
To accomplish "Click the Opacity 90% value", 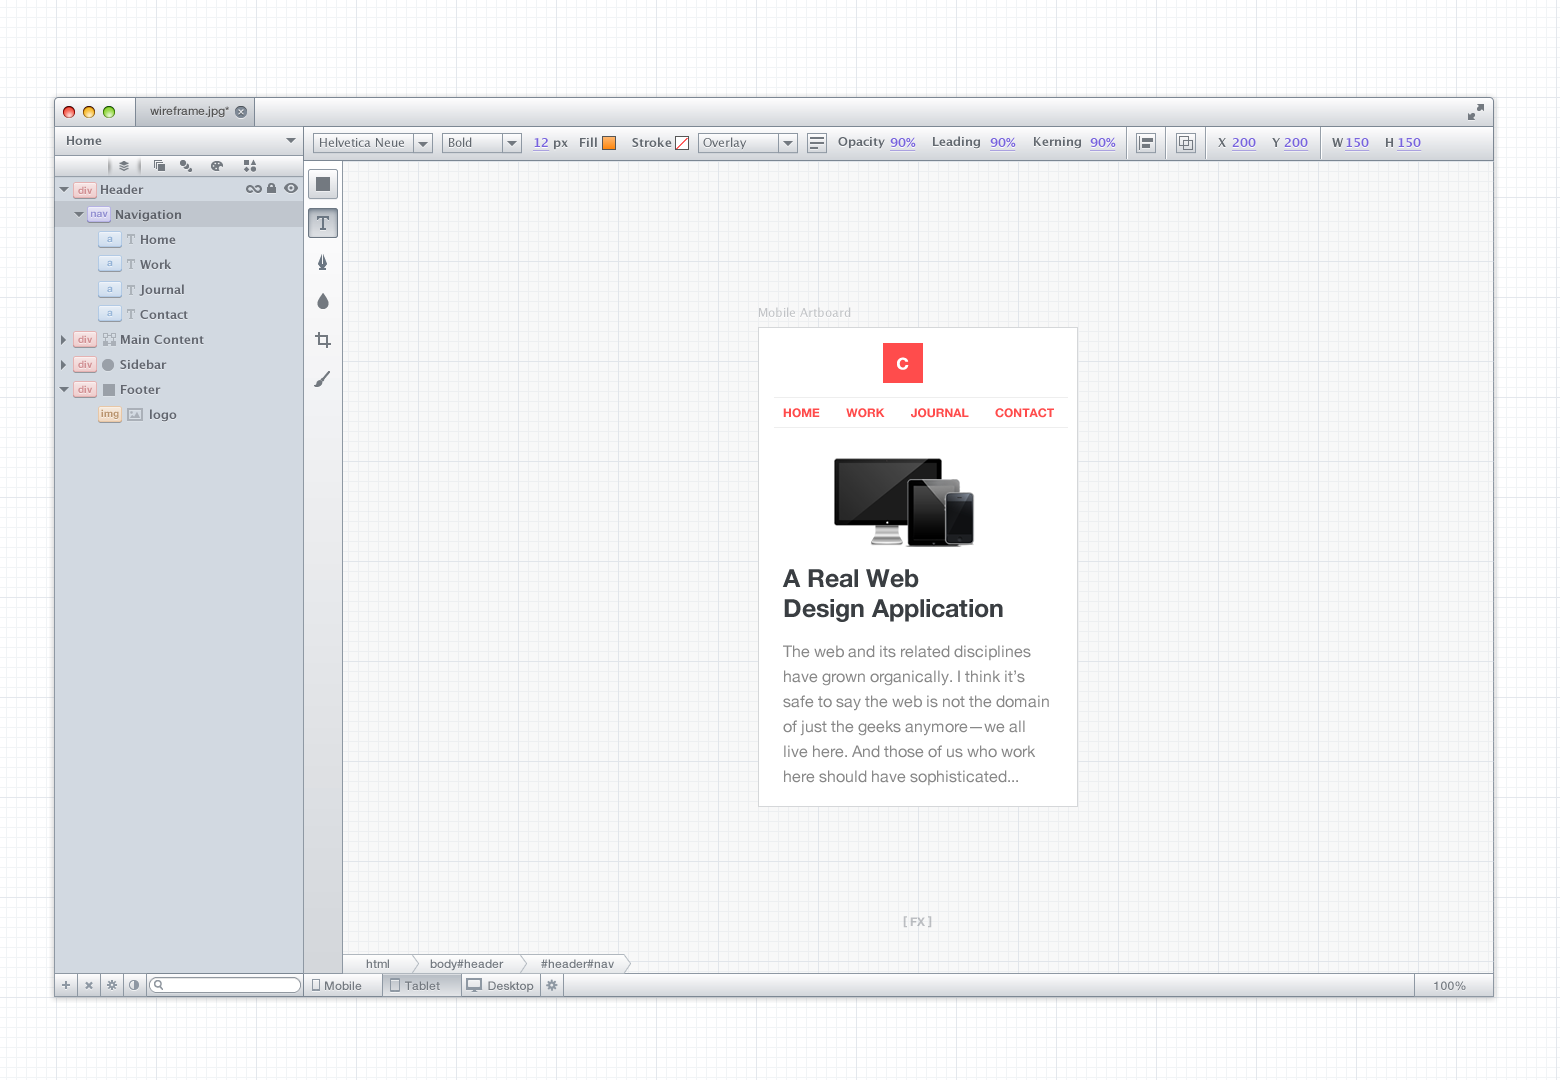I will [x=903, y=143].
